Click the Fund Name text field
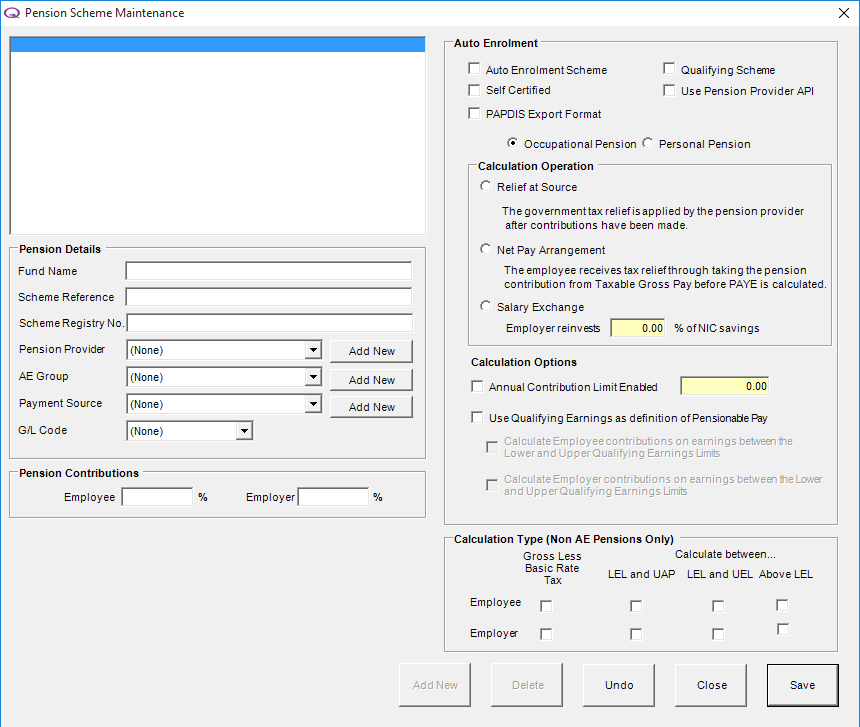 [x=269, y=271]
